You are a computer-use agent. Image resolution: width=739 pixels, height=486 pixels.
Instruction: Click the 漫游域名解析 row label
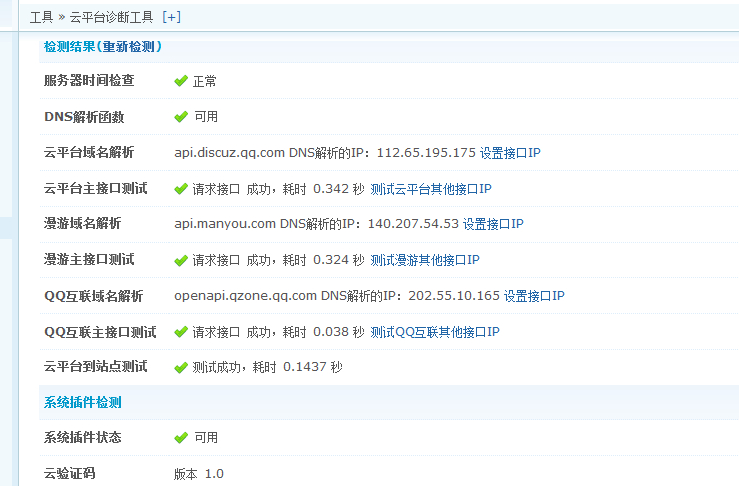pyautogui.click(x=82, y=223)
